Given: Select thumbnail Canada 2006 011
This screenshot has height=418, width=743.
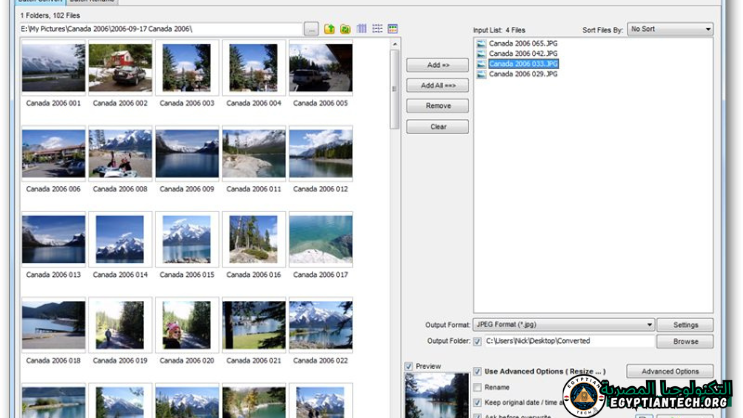Looking at the screenshot, I should [254, 154].
